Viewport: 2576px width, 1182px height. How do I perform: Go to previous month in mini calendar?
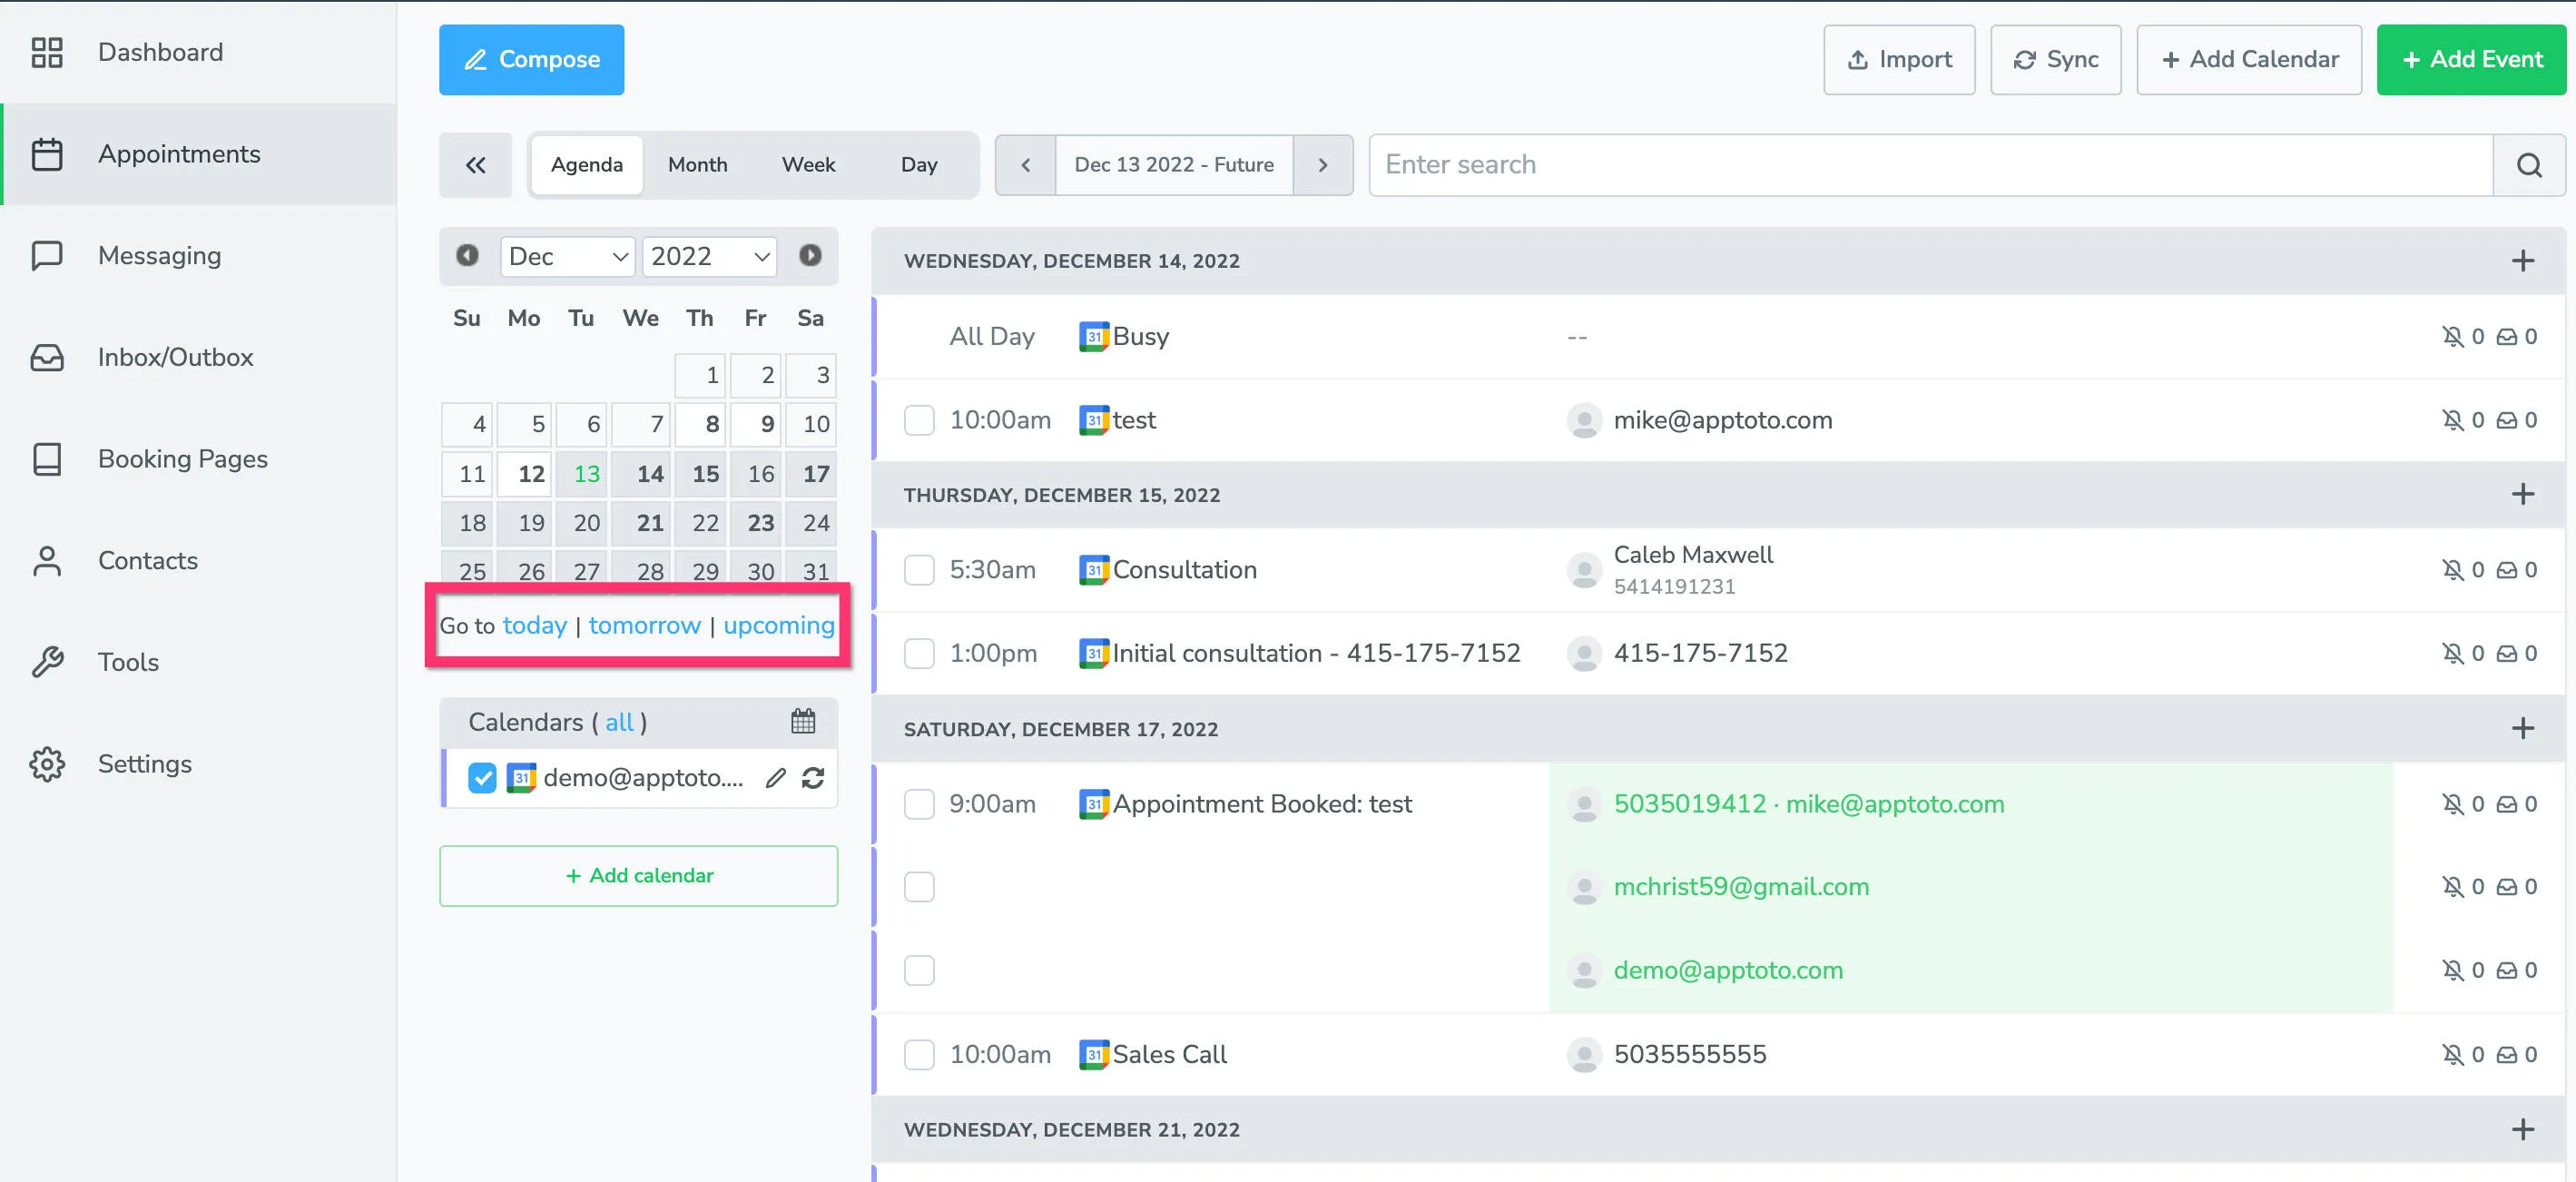tap(467, 256)
